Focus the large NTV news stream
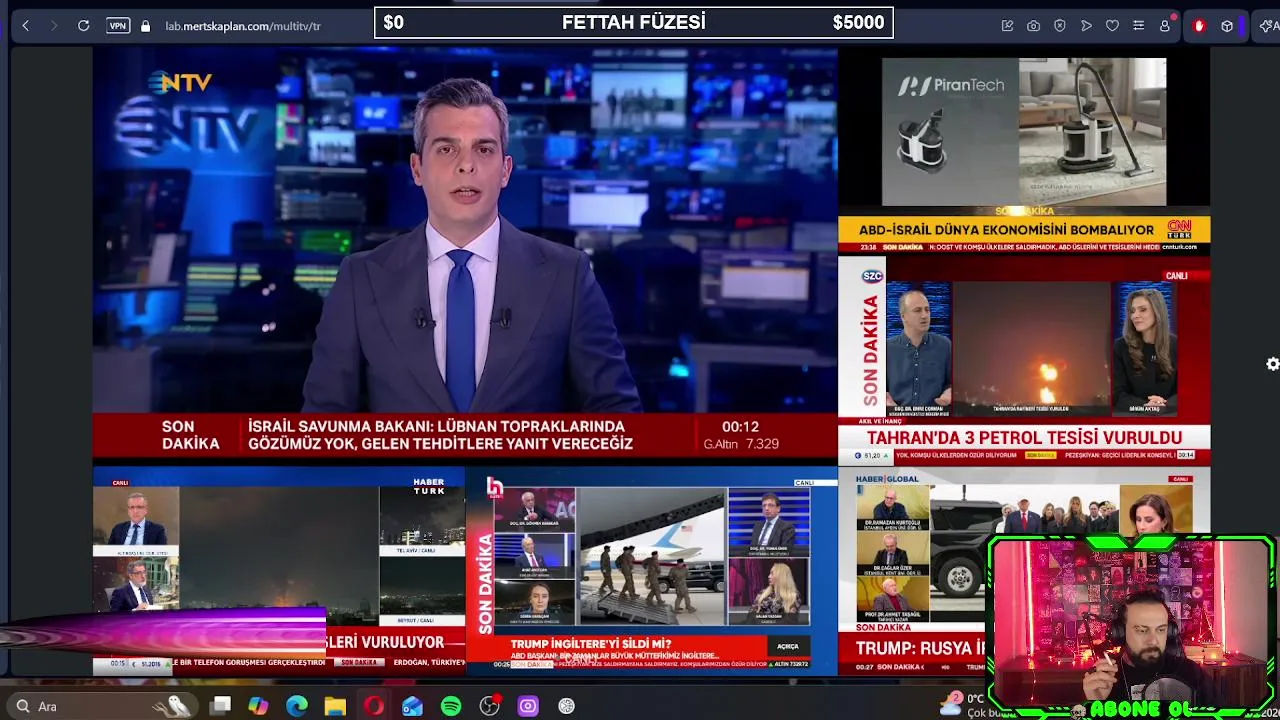1280x720 pixels. tap(465, 255)
